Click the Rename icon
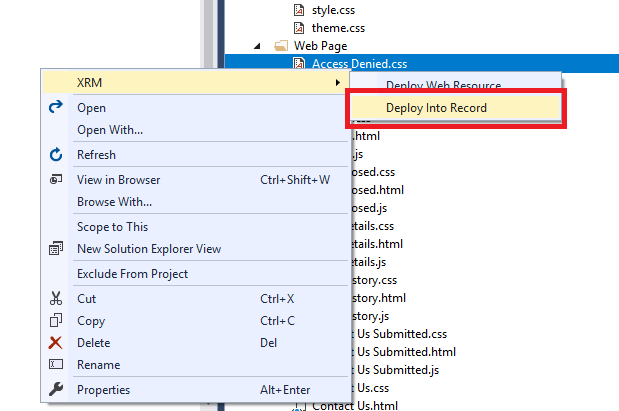Screen dimensions: 619x411 point(56,365)
